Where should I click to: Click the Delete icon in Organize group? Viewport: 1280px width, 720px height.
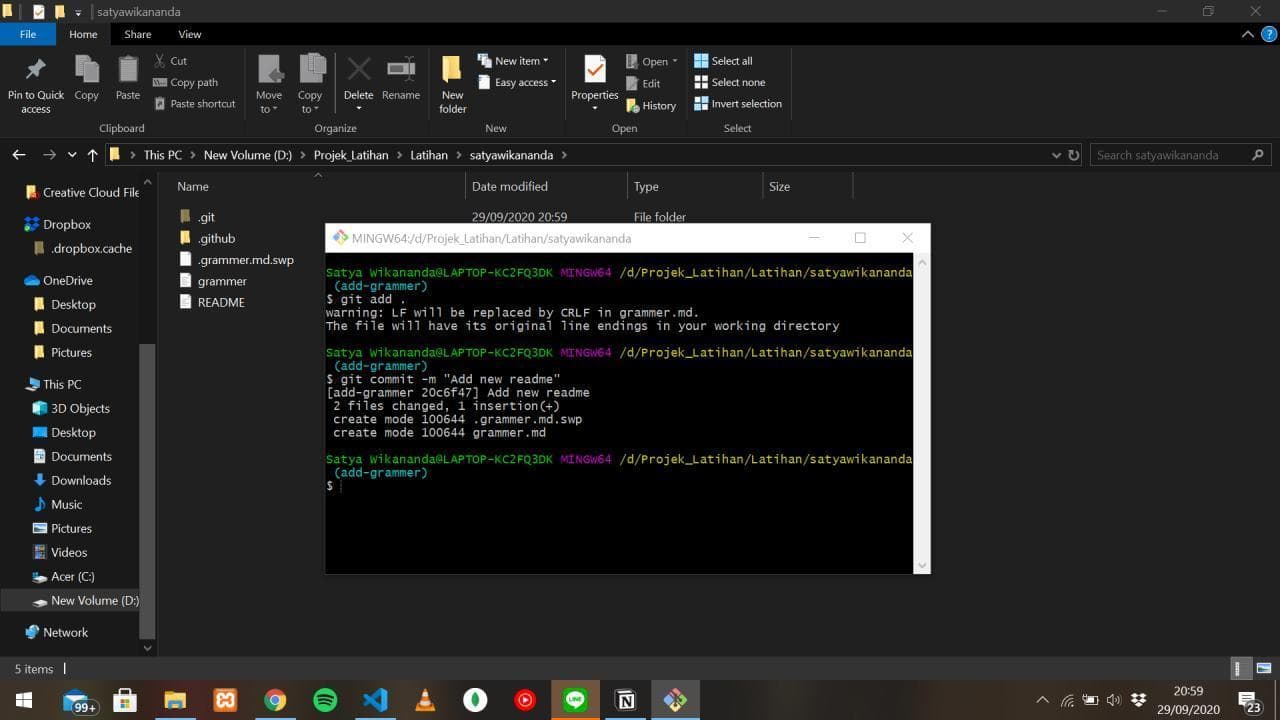click(358, 70)
